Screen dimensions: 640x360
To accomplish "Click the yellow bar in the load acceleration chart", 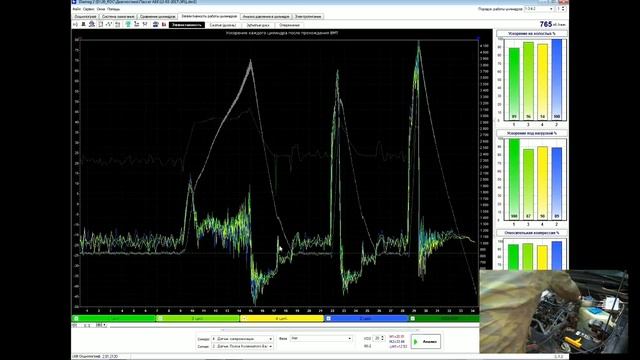I will 542,183.
